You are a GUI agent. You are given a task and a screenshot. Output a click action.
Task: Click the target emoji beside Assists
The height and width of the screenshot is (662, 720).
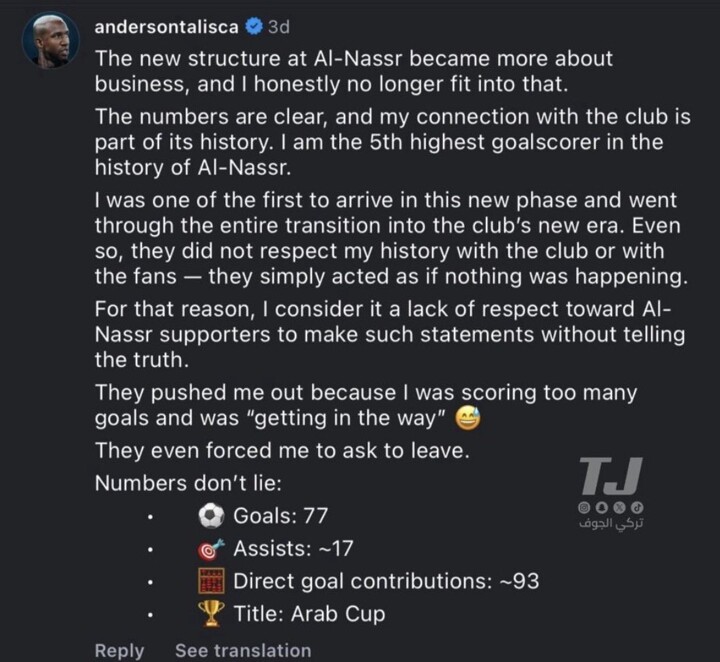point(211,548)
